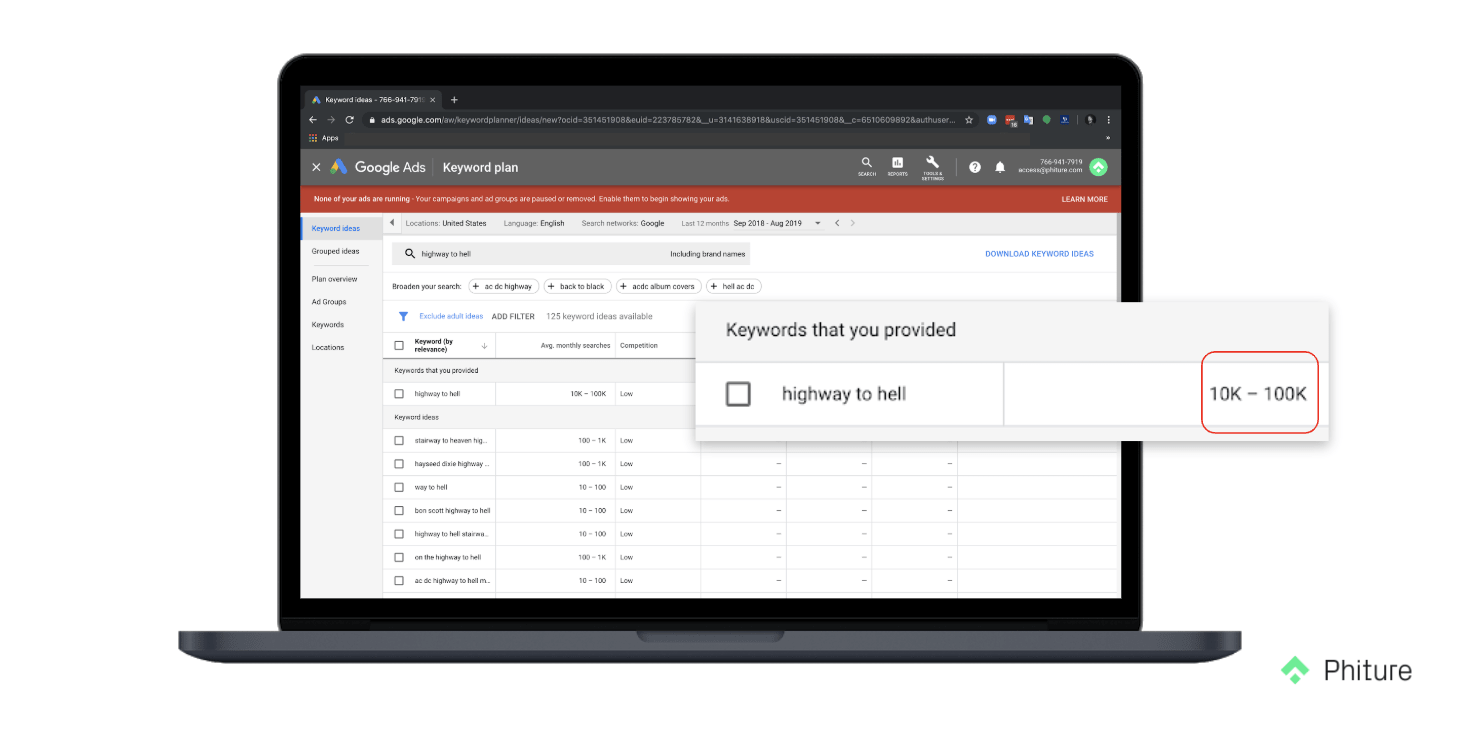1460x734 pixels.
Task: Click Exclude adult ideas filter link
Action: [451, 316]
